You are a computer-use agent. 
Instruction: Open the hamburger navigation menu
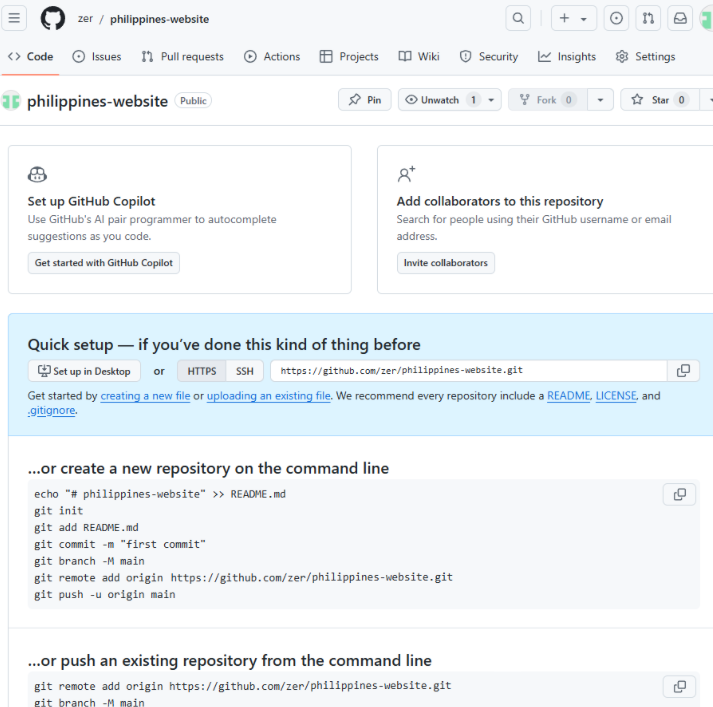(x=16, y=18)
